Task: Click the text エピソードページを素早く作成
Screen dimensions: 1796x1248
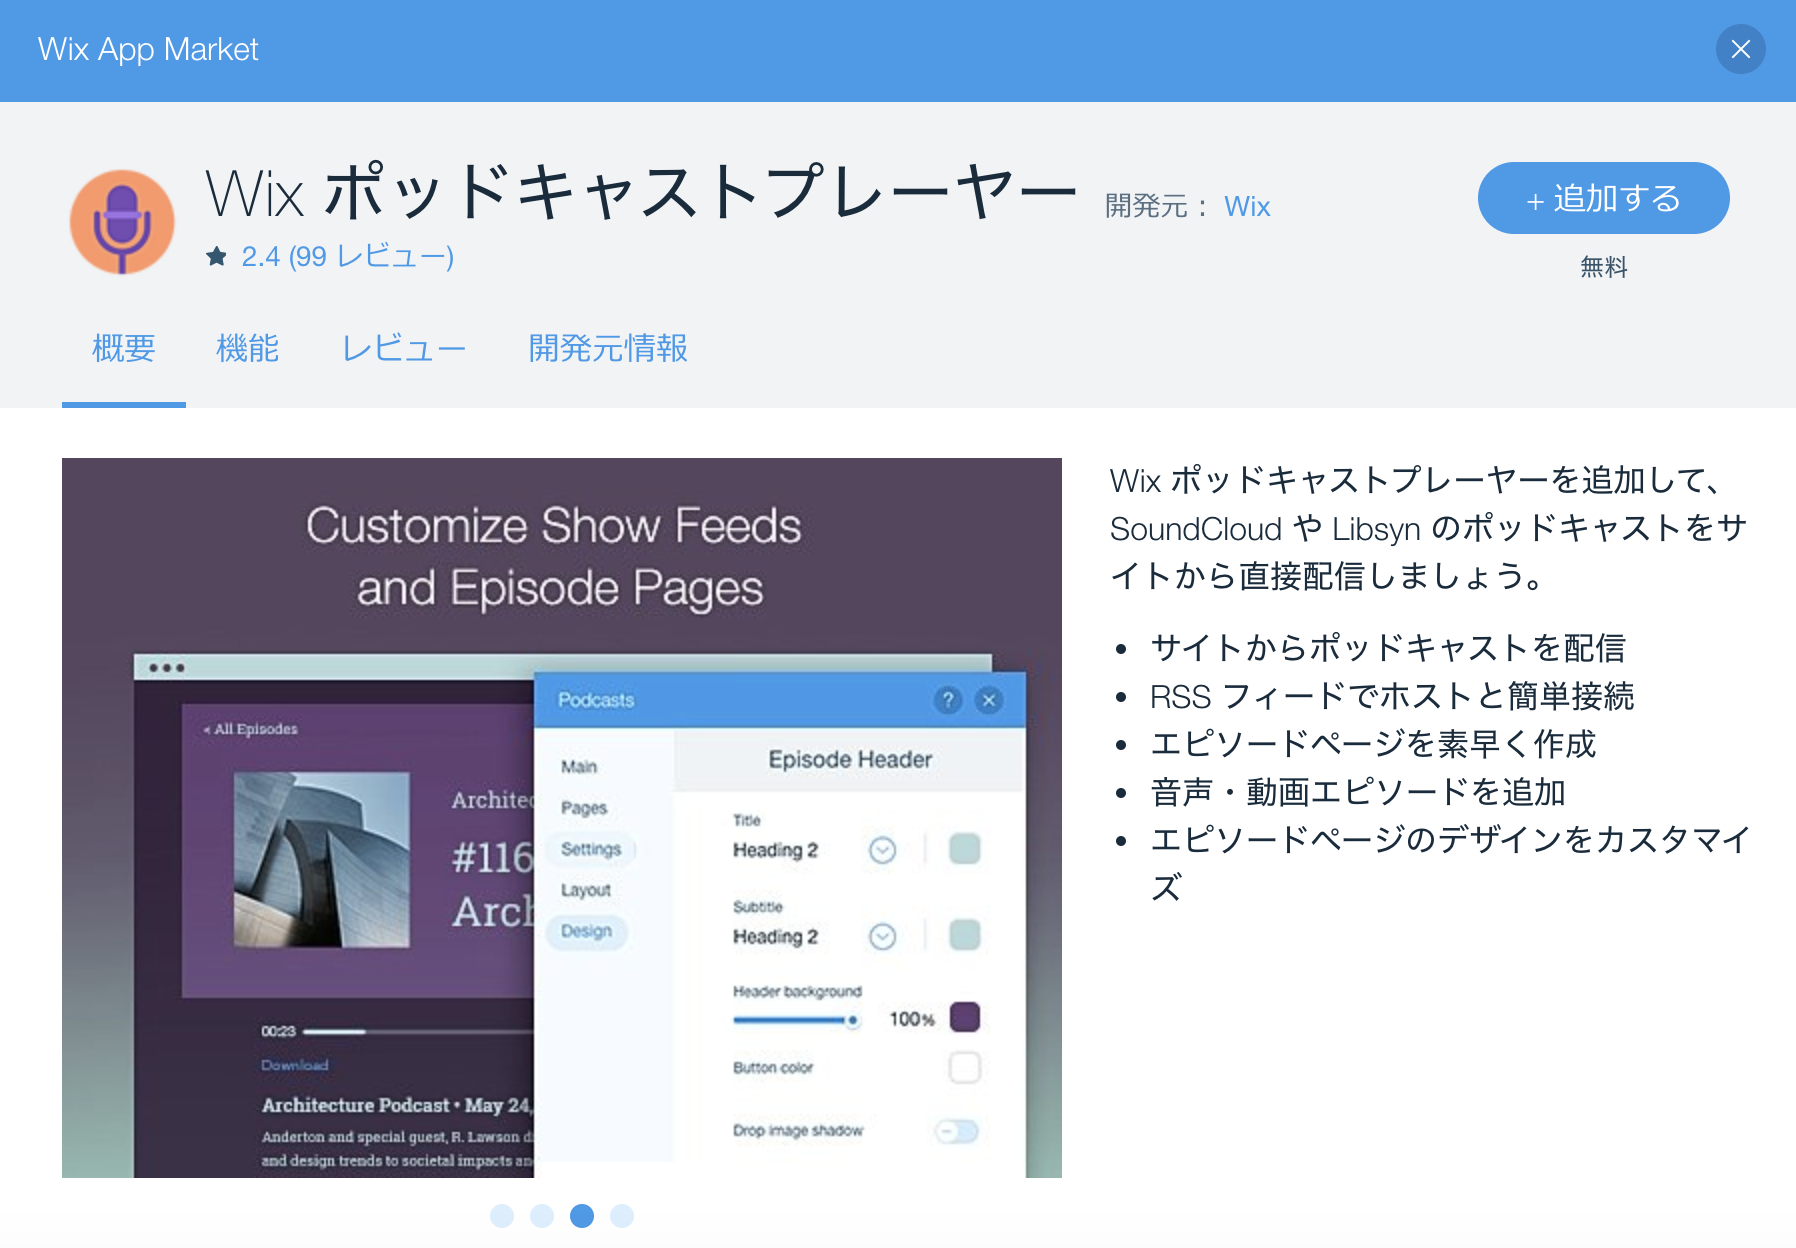Action: [1373, 744]
